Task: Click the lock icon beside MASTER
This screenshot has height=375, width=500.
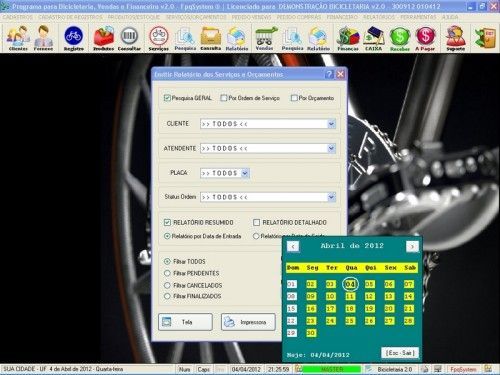Action: [x=298, y=369]
